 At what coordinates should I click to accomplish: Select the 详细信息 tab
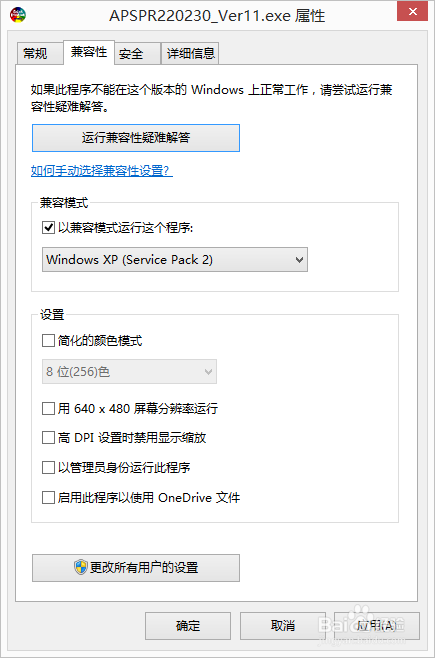coord(190,53)
